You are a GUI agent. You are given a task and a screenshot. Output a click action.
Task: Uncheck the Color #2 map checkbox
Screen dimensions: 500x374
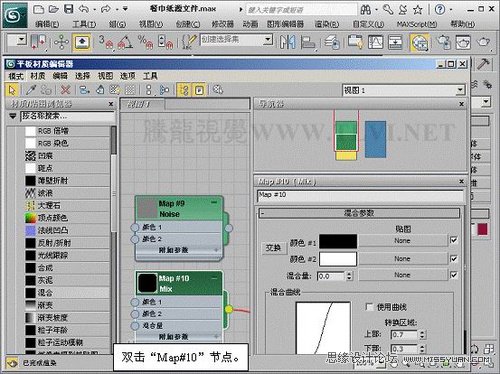pos(454,258)
